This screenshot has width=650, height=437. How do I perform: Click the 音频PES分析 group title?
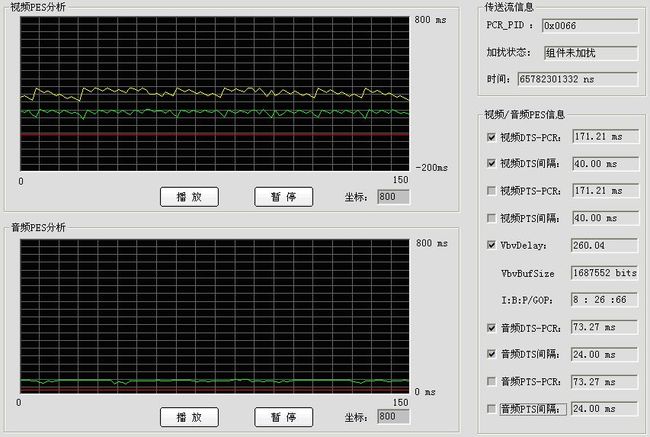tap(38, 227)
